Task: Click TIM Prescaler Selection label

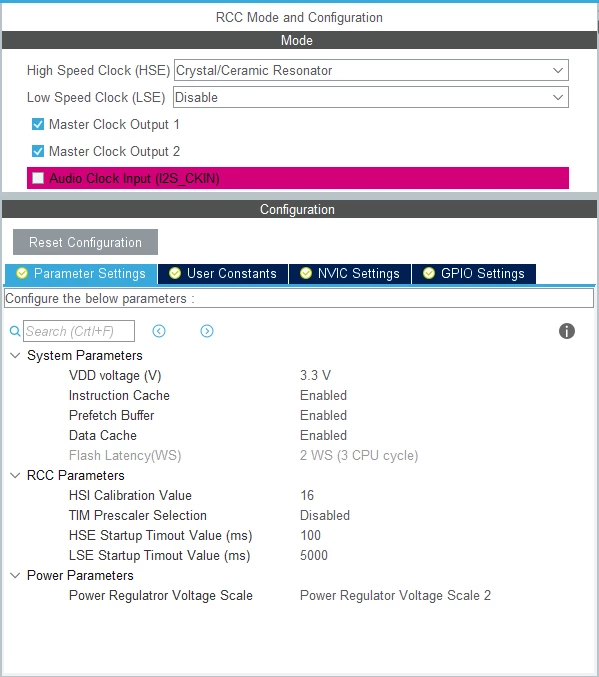Action: (x=138, y=515)
